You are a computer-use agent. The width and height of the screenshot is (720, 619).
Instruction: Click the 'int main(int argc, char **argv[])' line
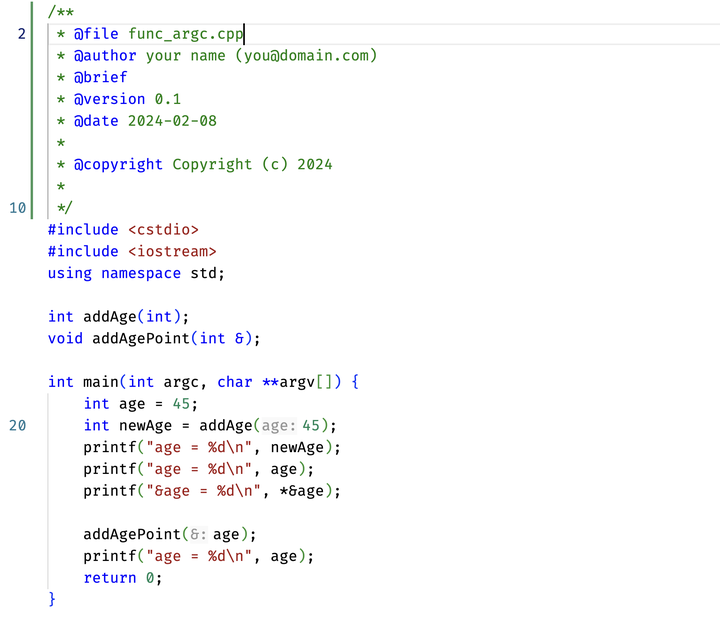[x=203, y=382]
